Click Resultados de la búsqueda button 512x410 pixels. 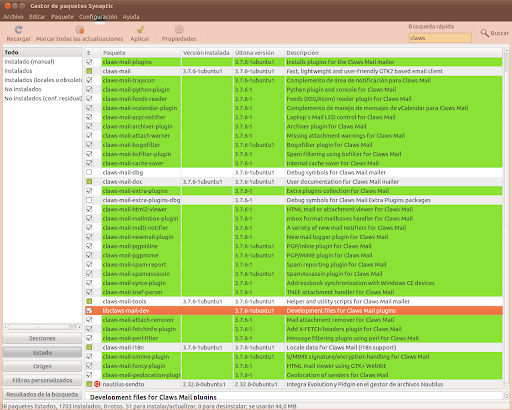(x=42, y=394)
